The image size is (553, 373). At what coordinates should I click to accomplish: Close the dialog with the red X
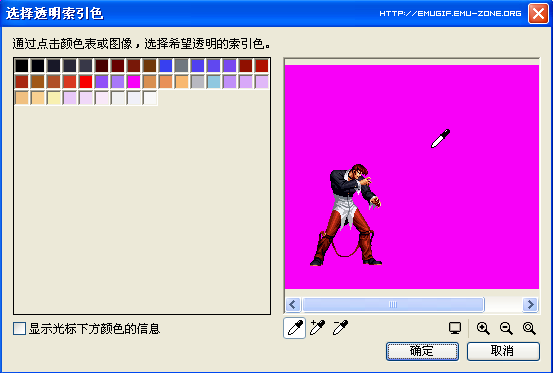[538, 14]
